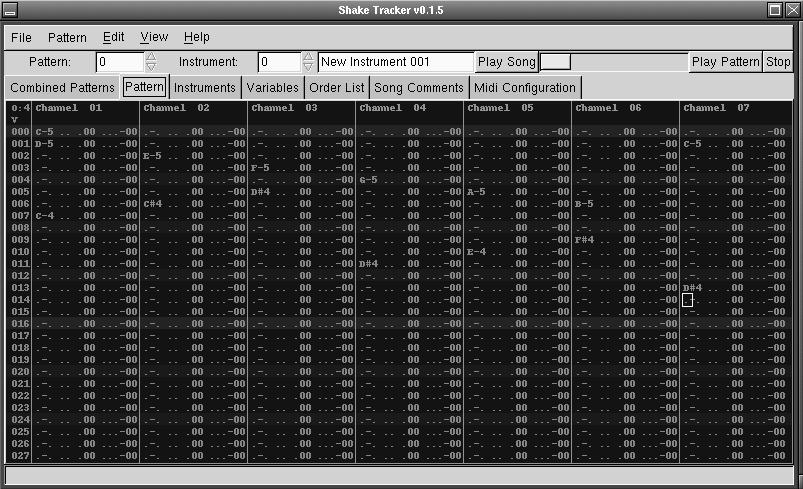Image resolution: width=803 pixels, height=489 pixels.
Task: Open the window menu icon in title bar
Action: coord(10,10)
